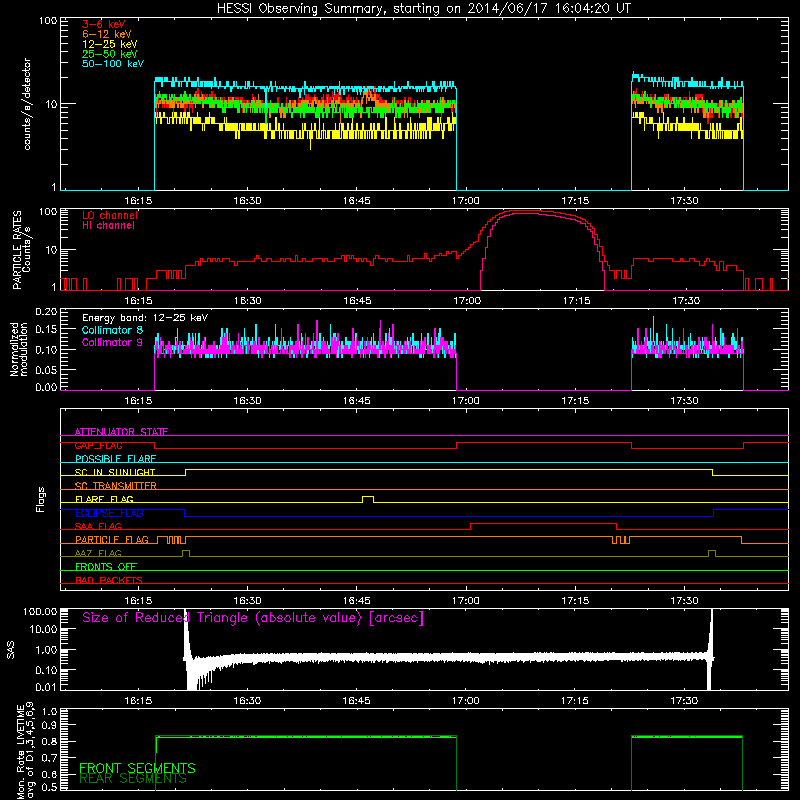Click the SC_IN_SUNLIGHT flag label
Image resolution: width=800 pixels, height=800 pixels.
pos(115,472)
